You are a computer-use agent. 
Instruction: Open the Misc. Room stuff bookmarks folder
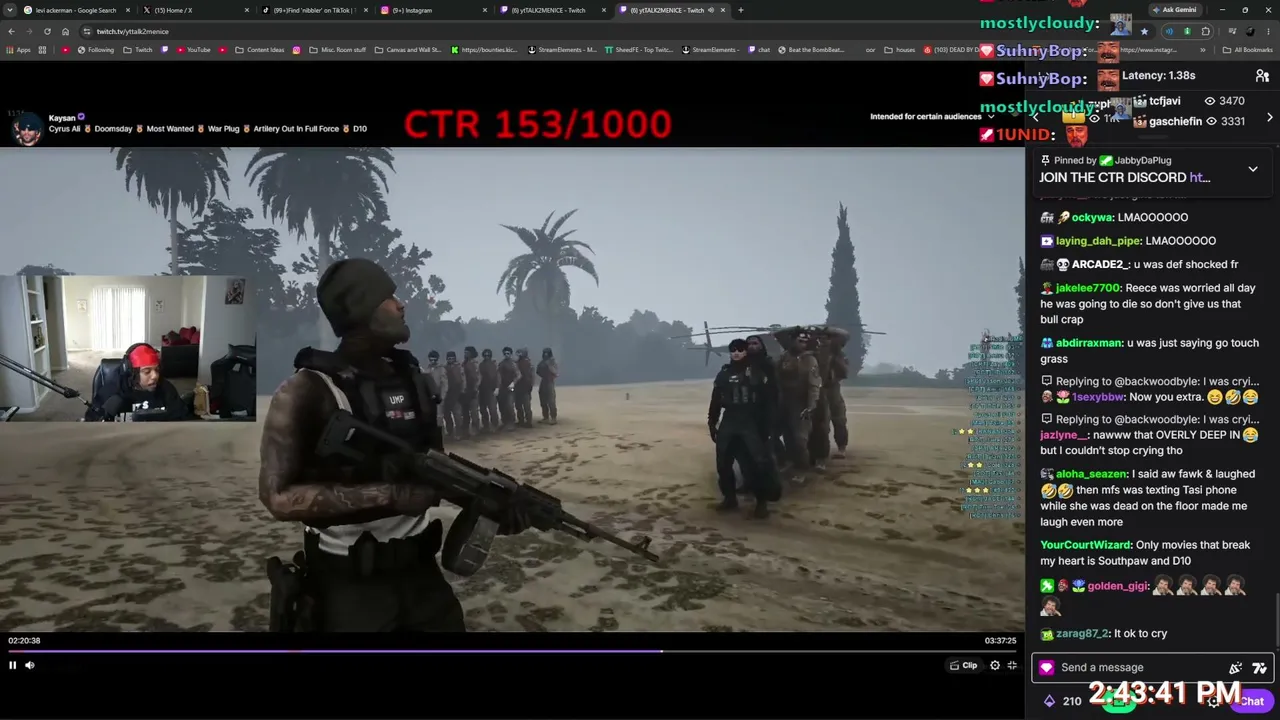pyautogui.click(x=338, y=50)
